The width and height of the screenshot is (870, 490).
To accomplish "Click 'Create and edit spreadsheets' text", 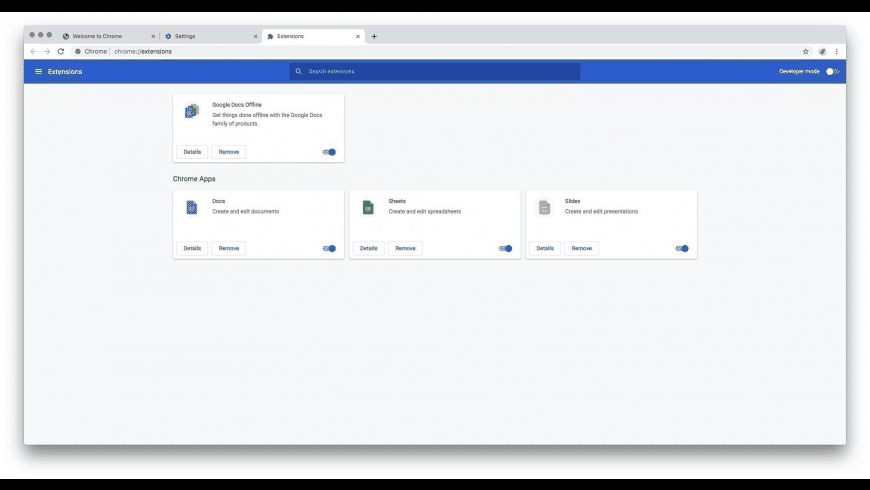I will tap(424, 211).
